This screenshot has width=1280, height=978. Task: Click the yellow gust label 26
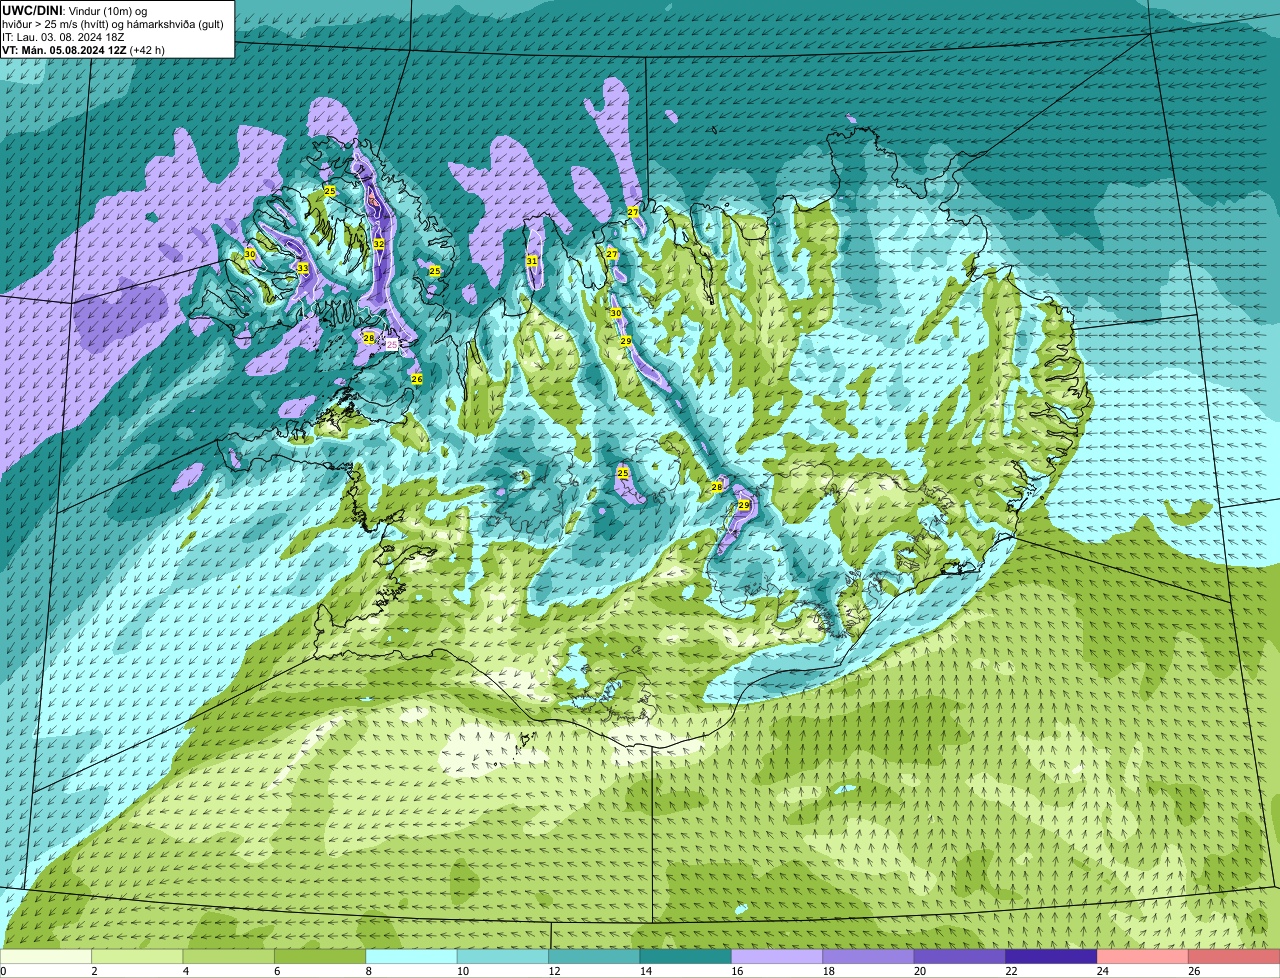(x=417, y=379)
